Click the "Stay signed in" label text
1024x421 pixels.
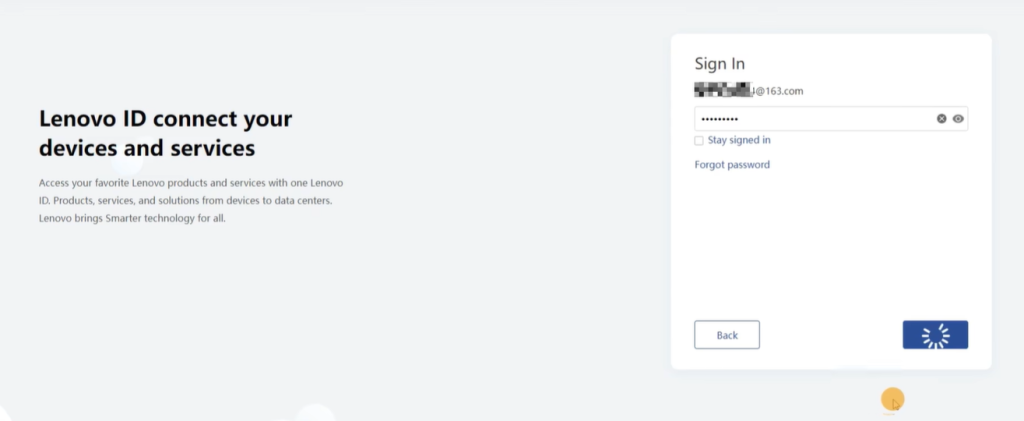[739, 141]
